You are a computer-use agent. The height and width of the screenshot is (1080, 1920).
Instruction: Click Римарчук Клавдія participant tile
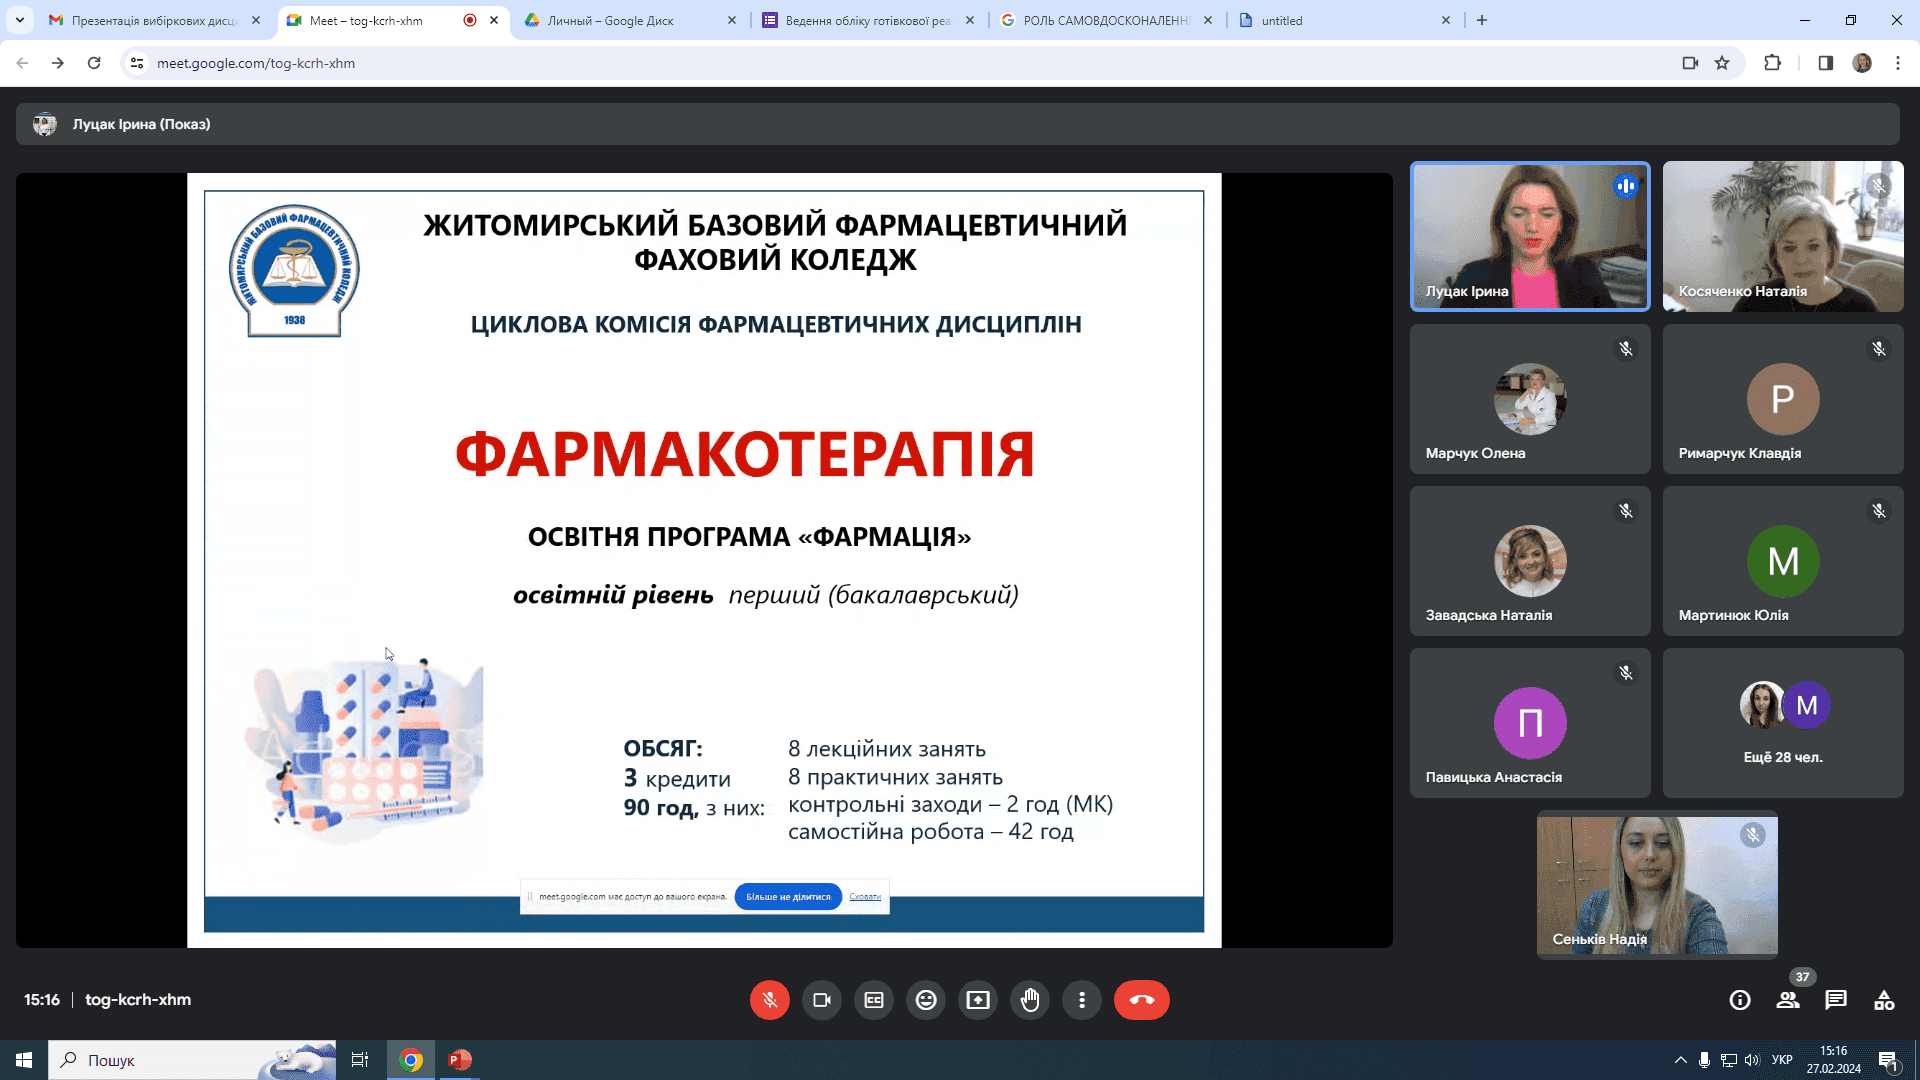tap(1783, 399)
